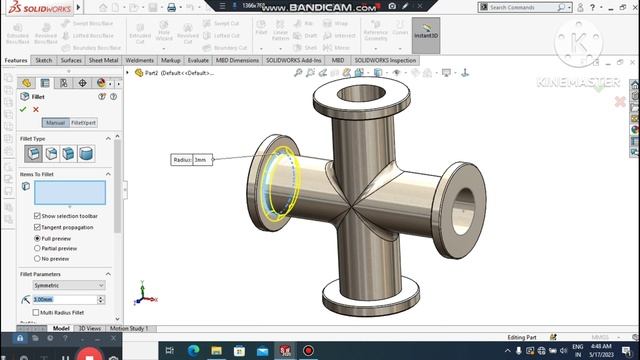640x360 pixels.
Task: Select Full preview radio button
Action: [x=37, y=238]
